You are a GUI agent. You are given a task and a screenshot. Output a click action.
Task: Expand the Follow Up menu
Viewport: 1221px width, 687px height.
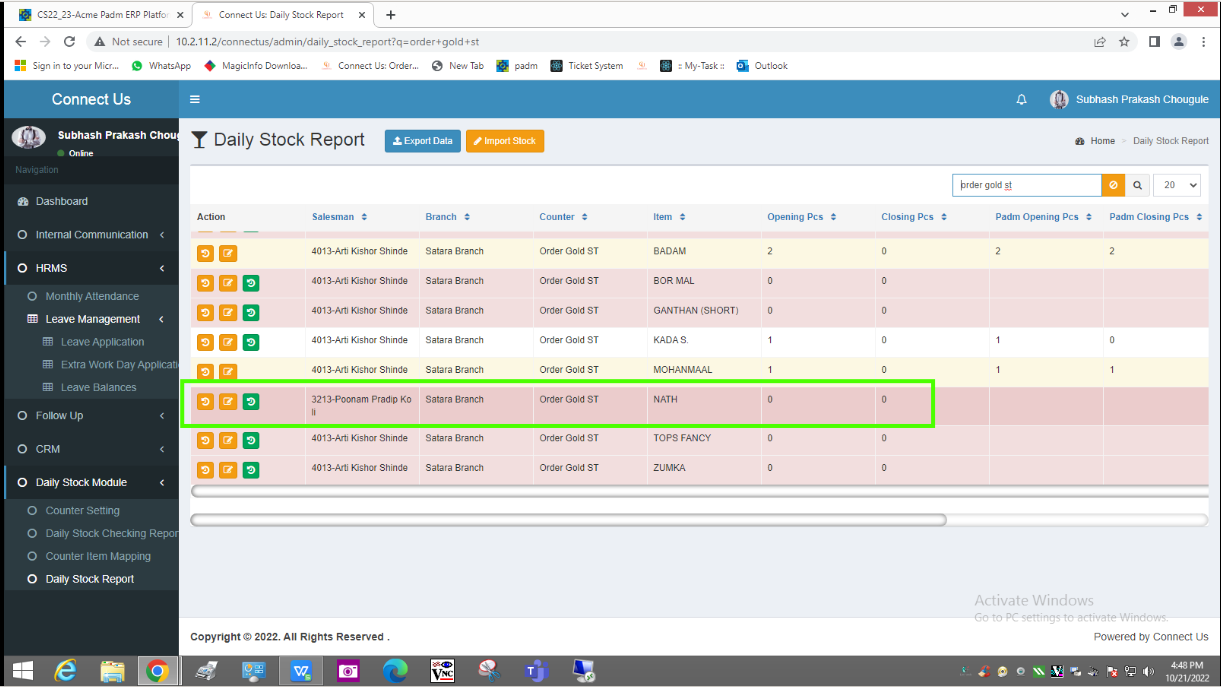click(90, 416)
